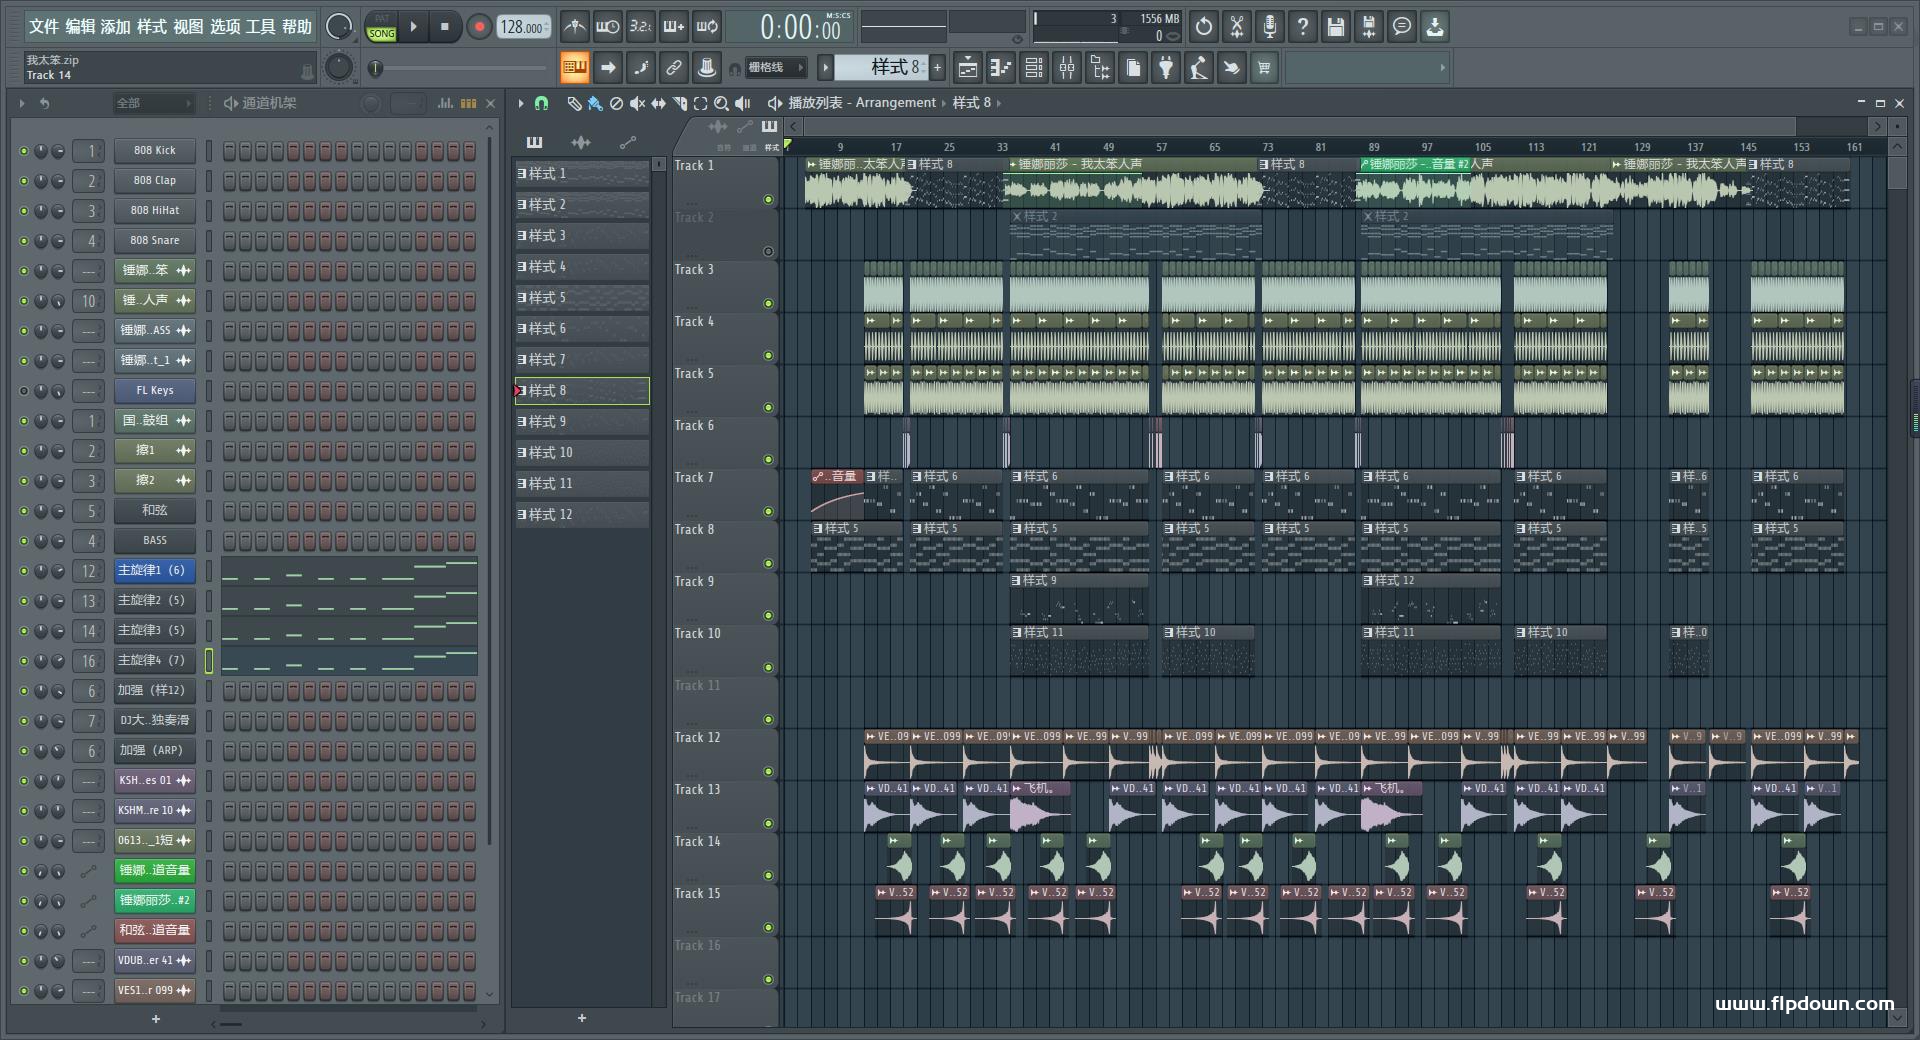Open the 帮助 menu
1920x1040 pixels.
[x=296, y=27]
